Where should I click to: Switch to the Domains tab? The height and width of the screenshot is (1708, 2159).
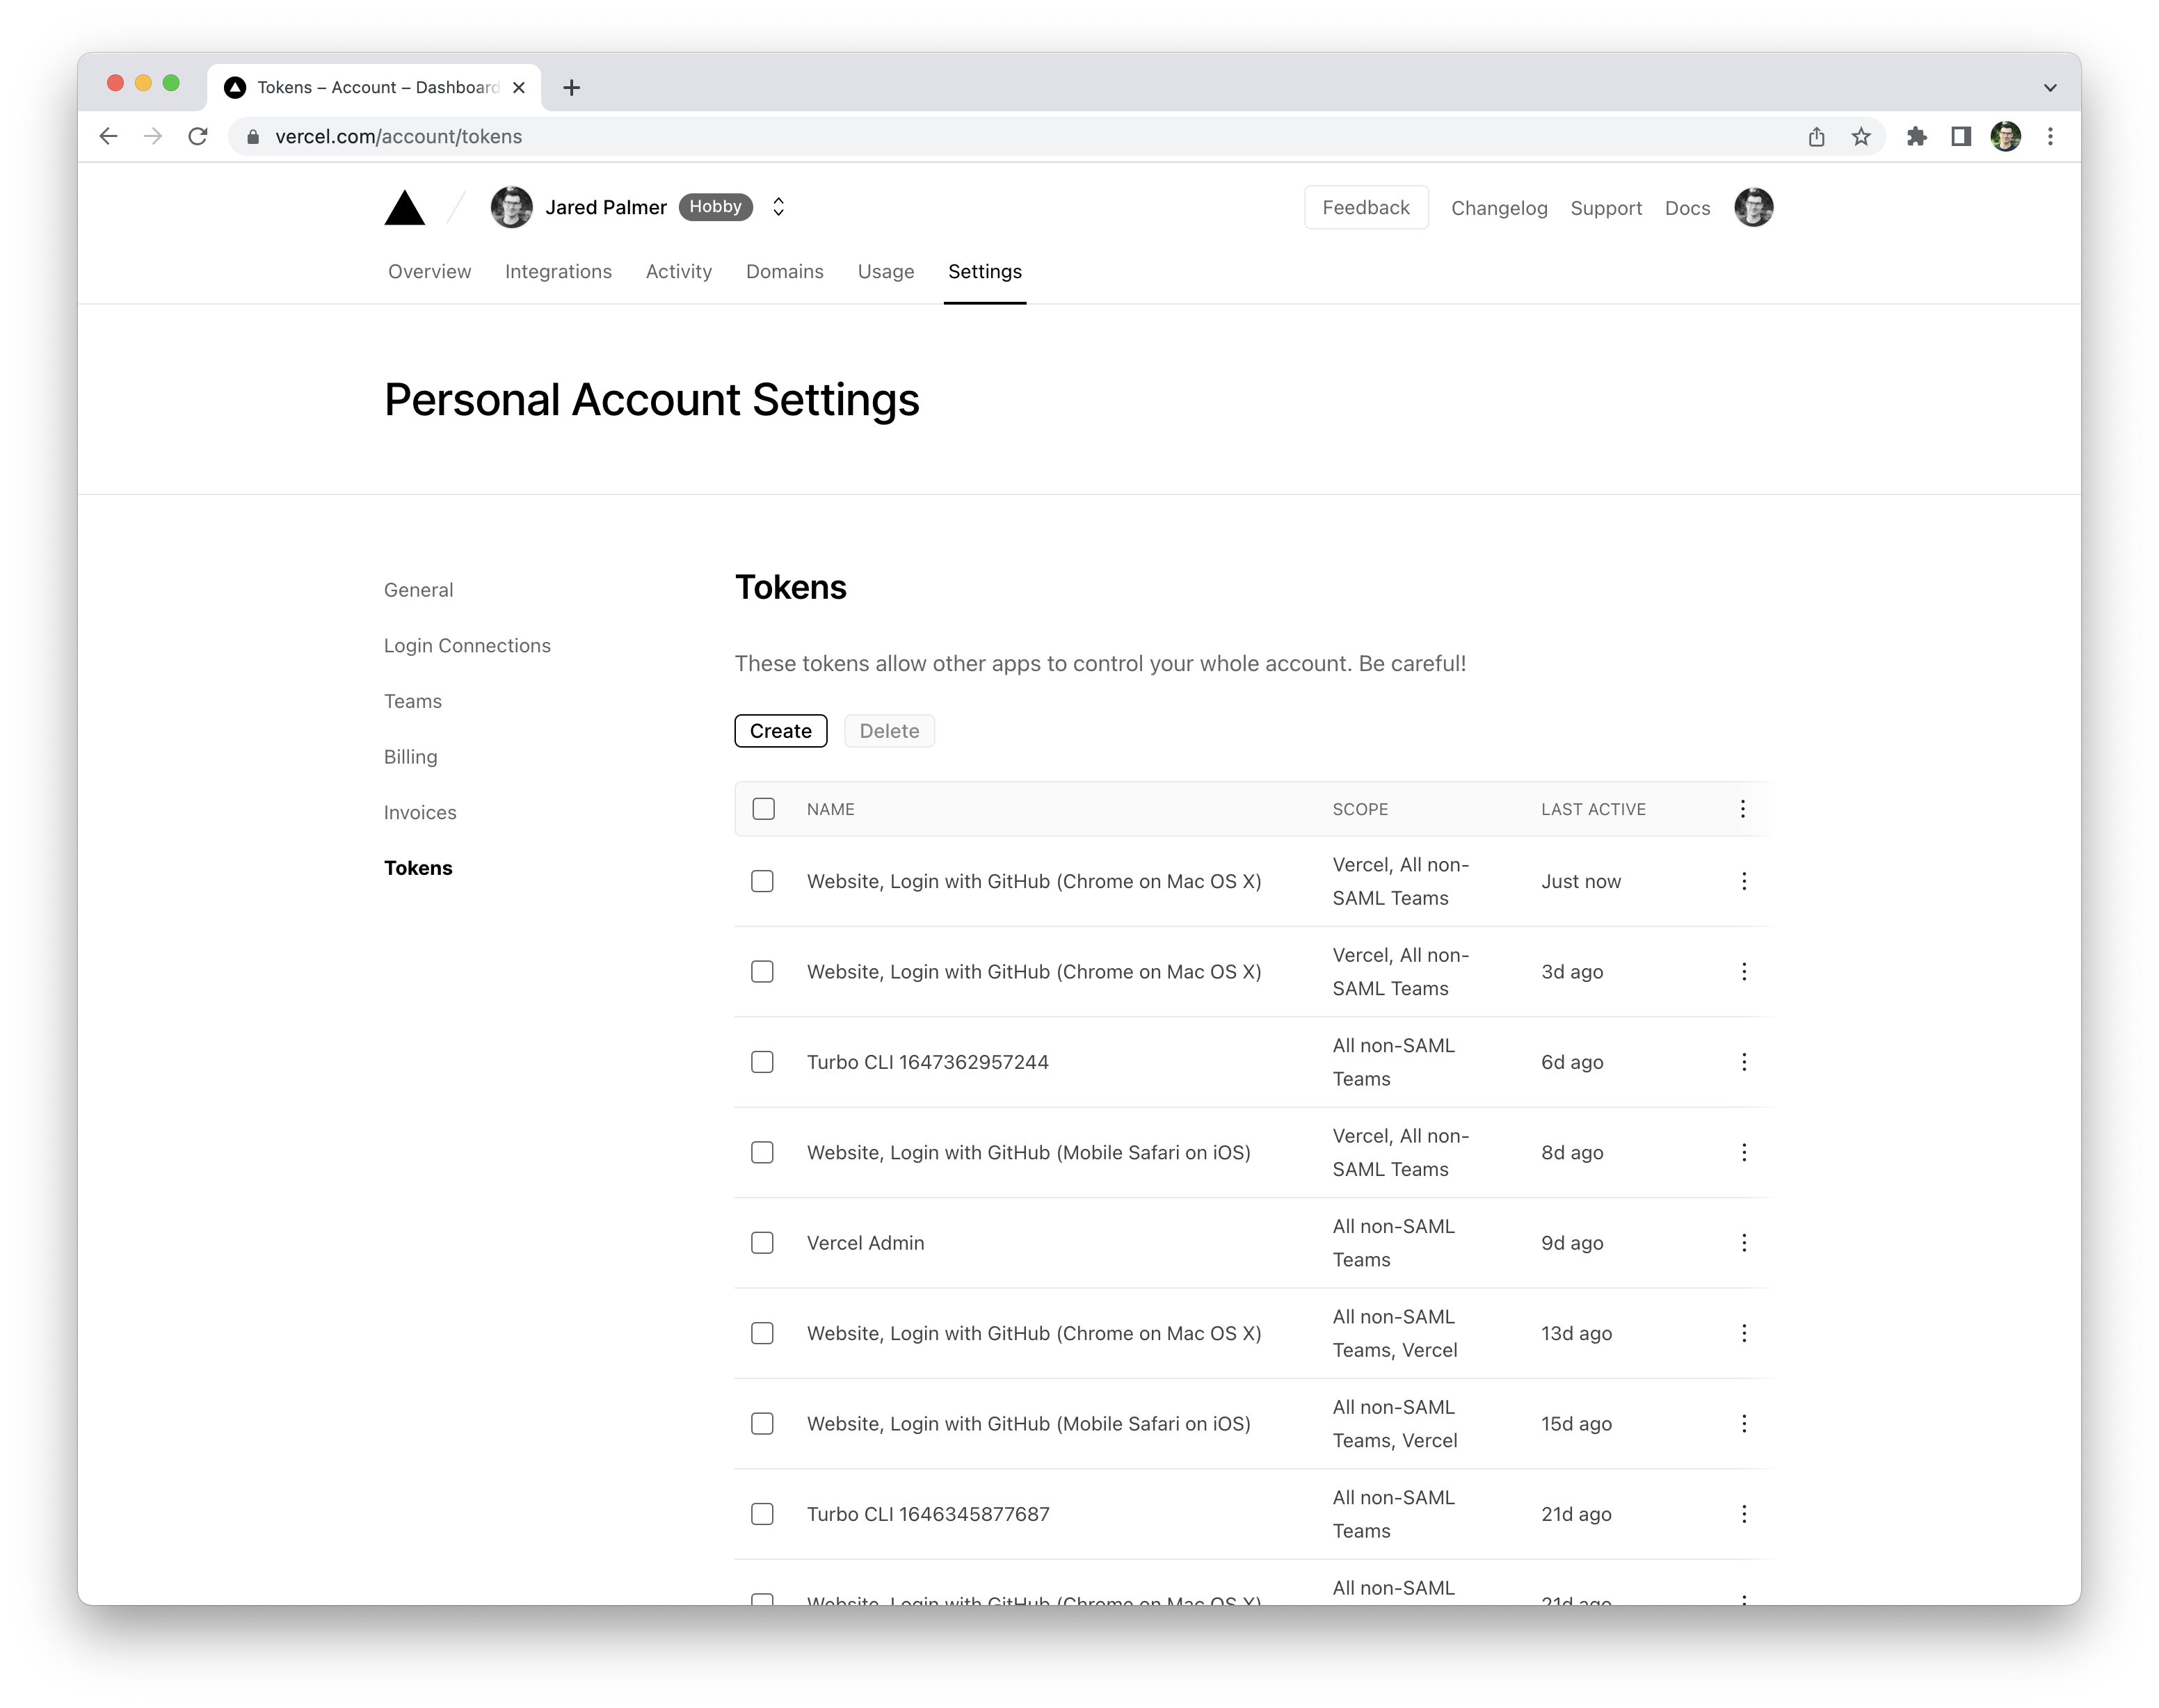coord(785,271)
